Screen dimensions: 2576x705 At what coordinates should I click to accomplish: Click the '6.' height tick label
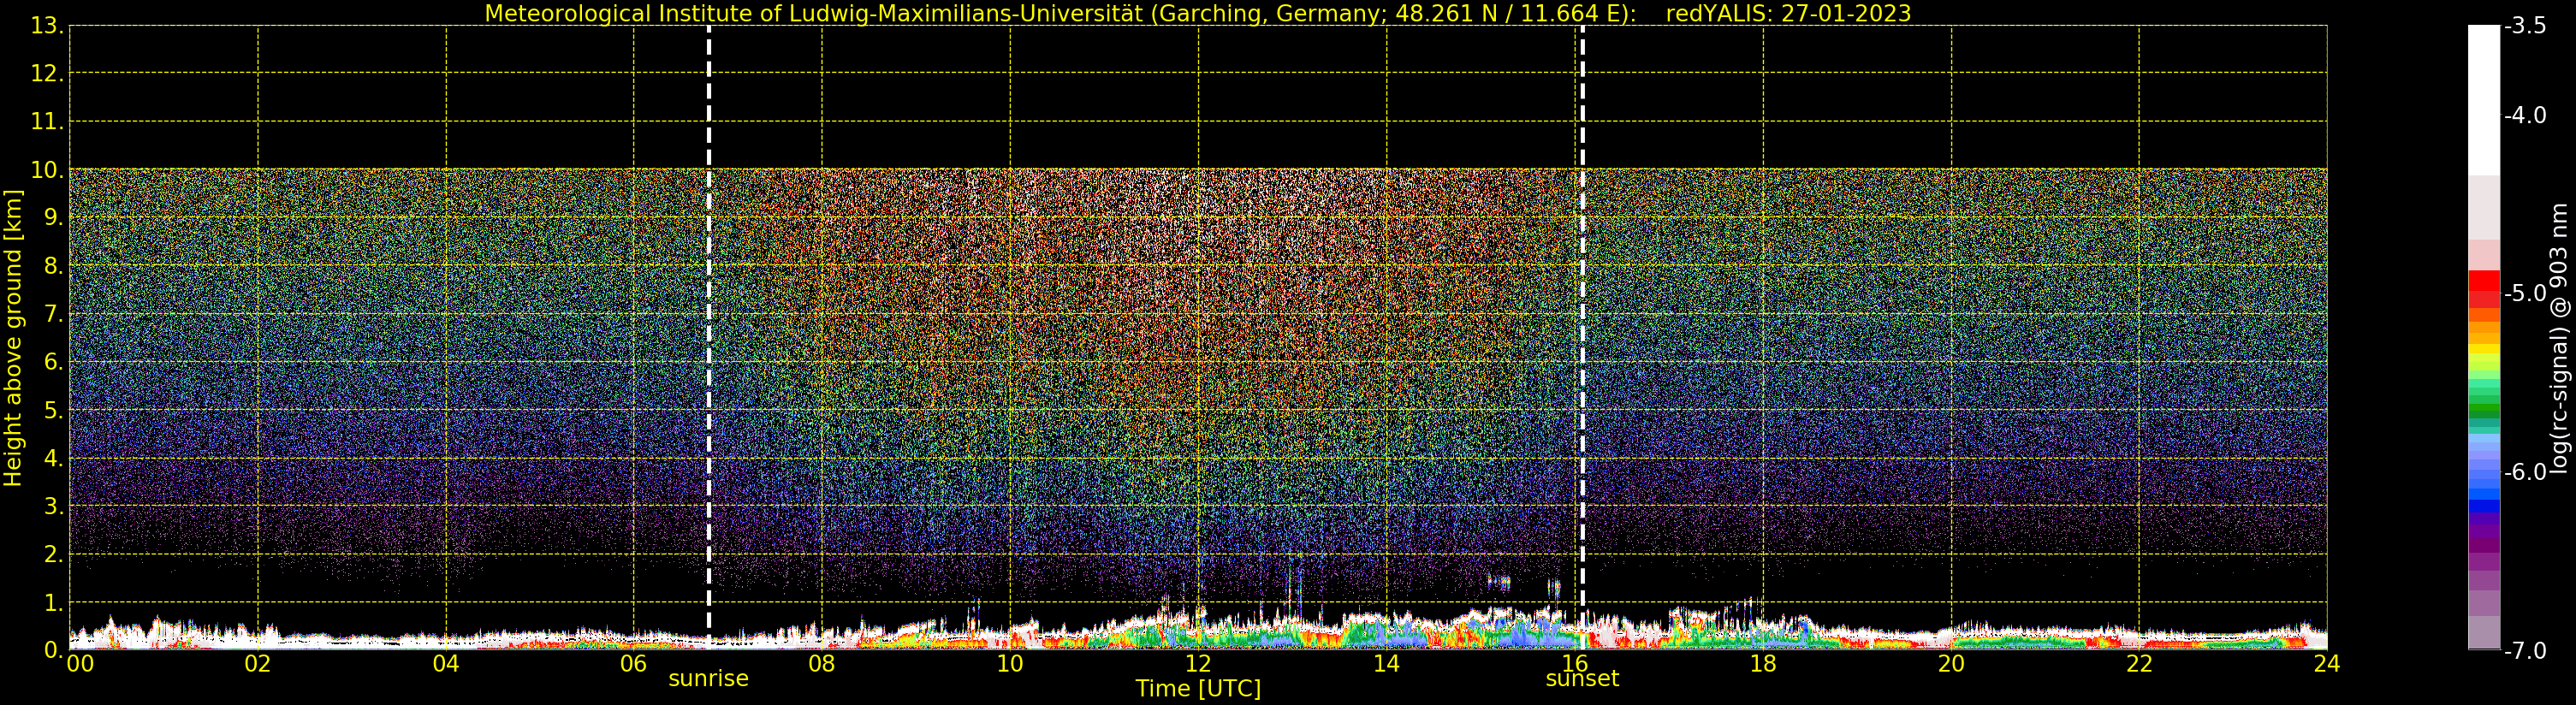click(53, 362)
